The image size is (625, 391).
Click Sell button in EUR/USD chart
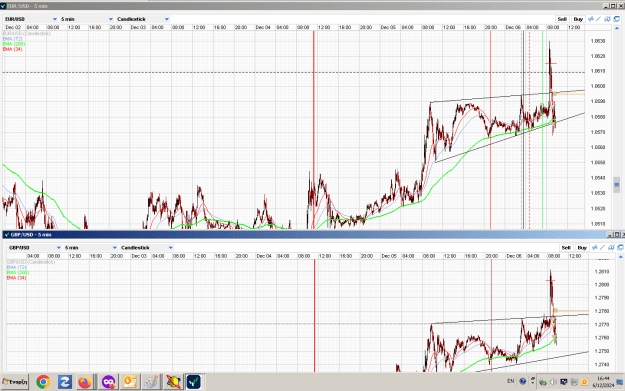[x=562, y=19]
